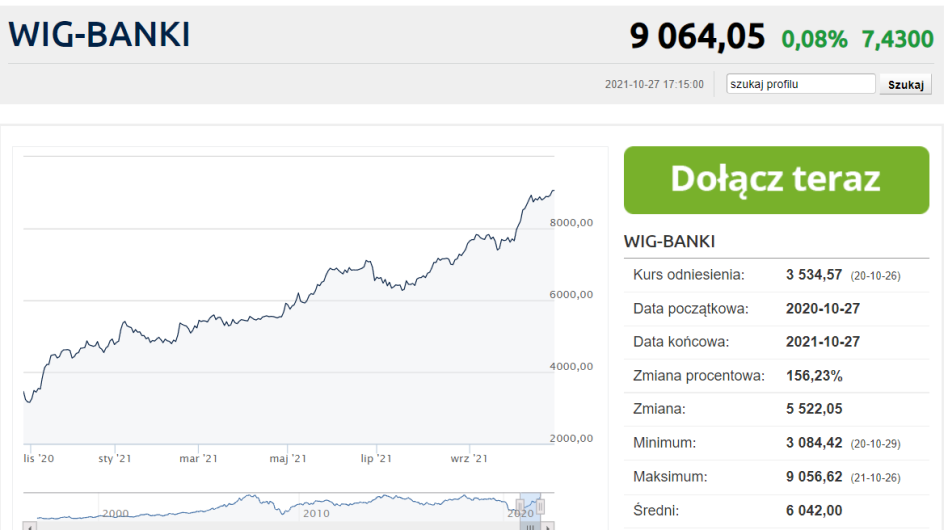948x530 pixels.
Task: Click the WIG-BANKI stats panel title
Action: 669,241
